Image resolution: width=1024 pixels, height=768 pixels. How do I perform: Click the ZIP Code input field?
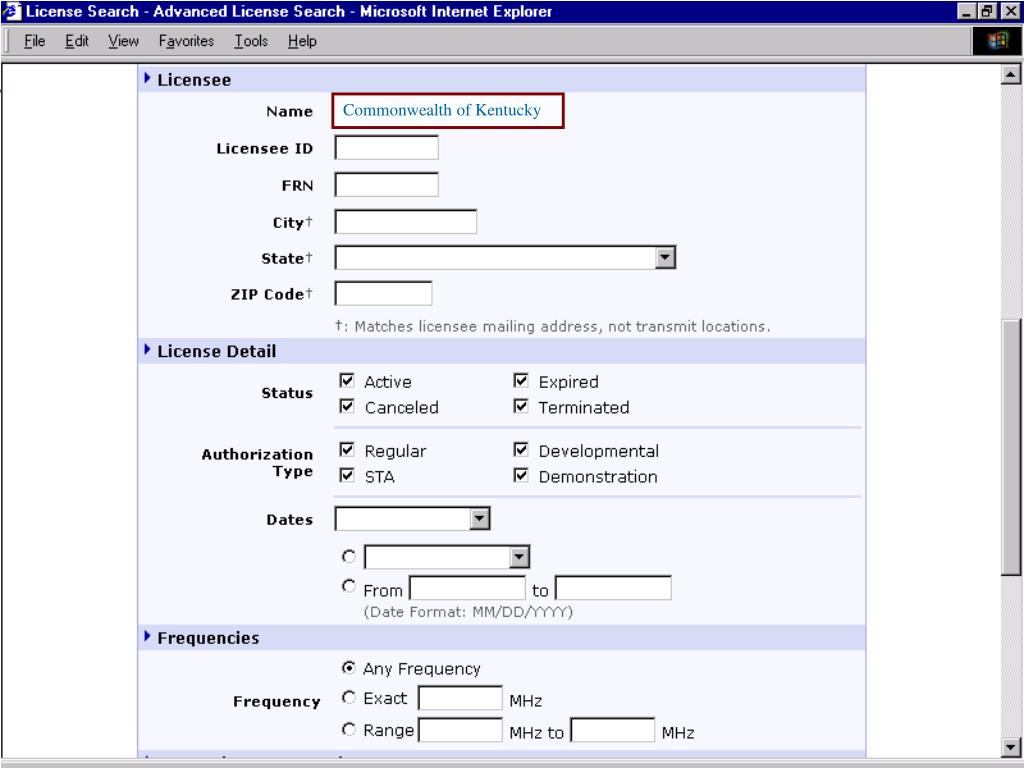(383, 293)
